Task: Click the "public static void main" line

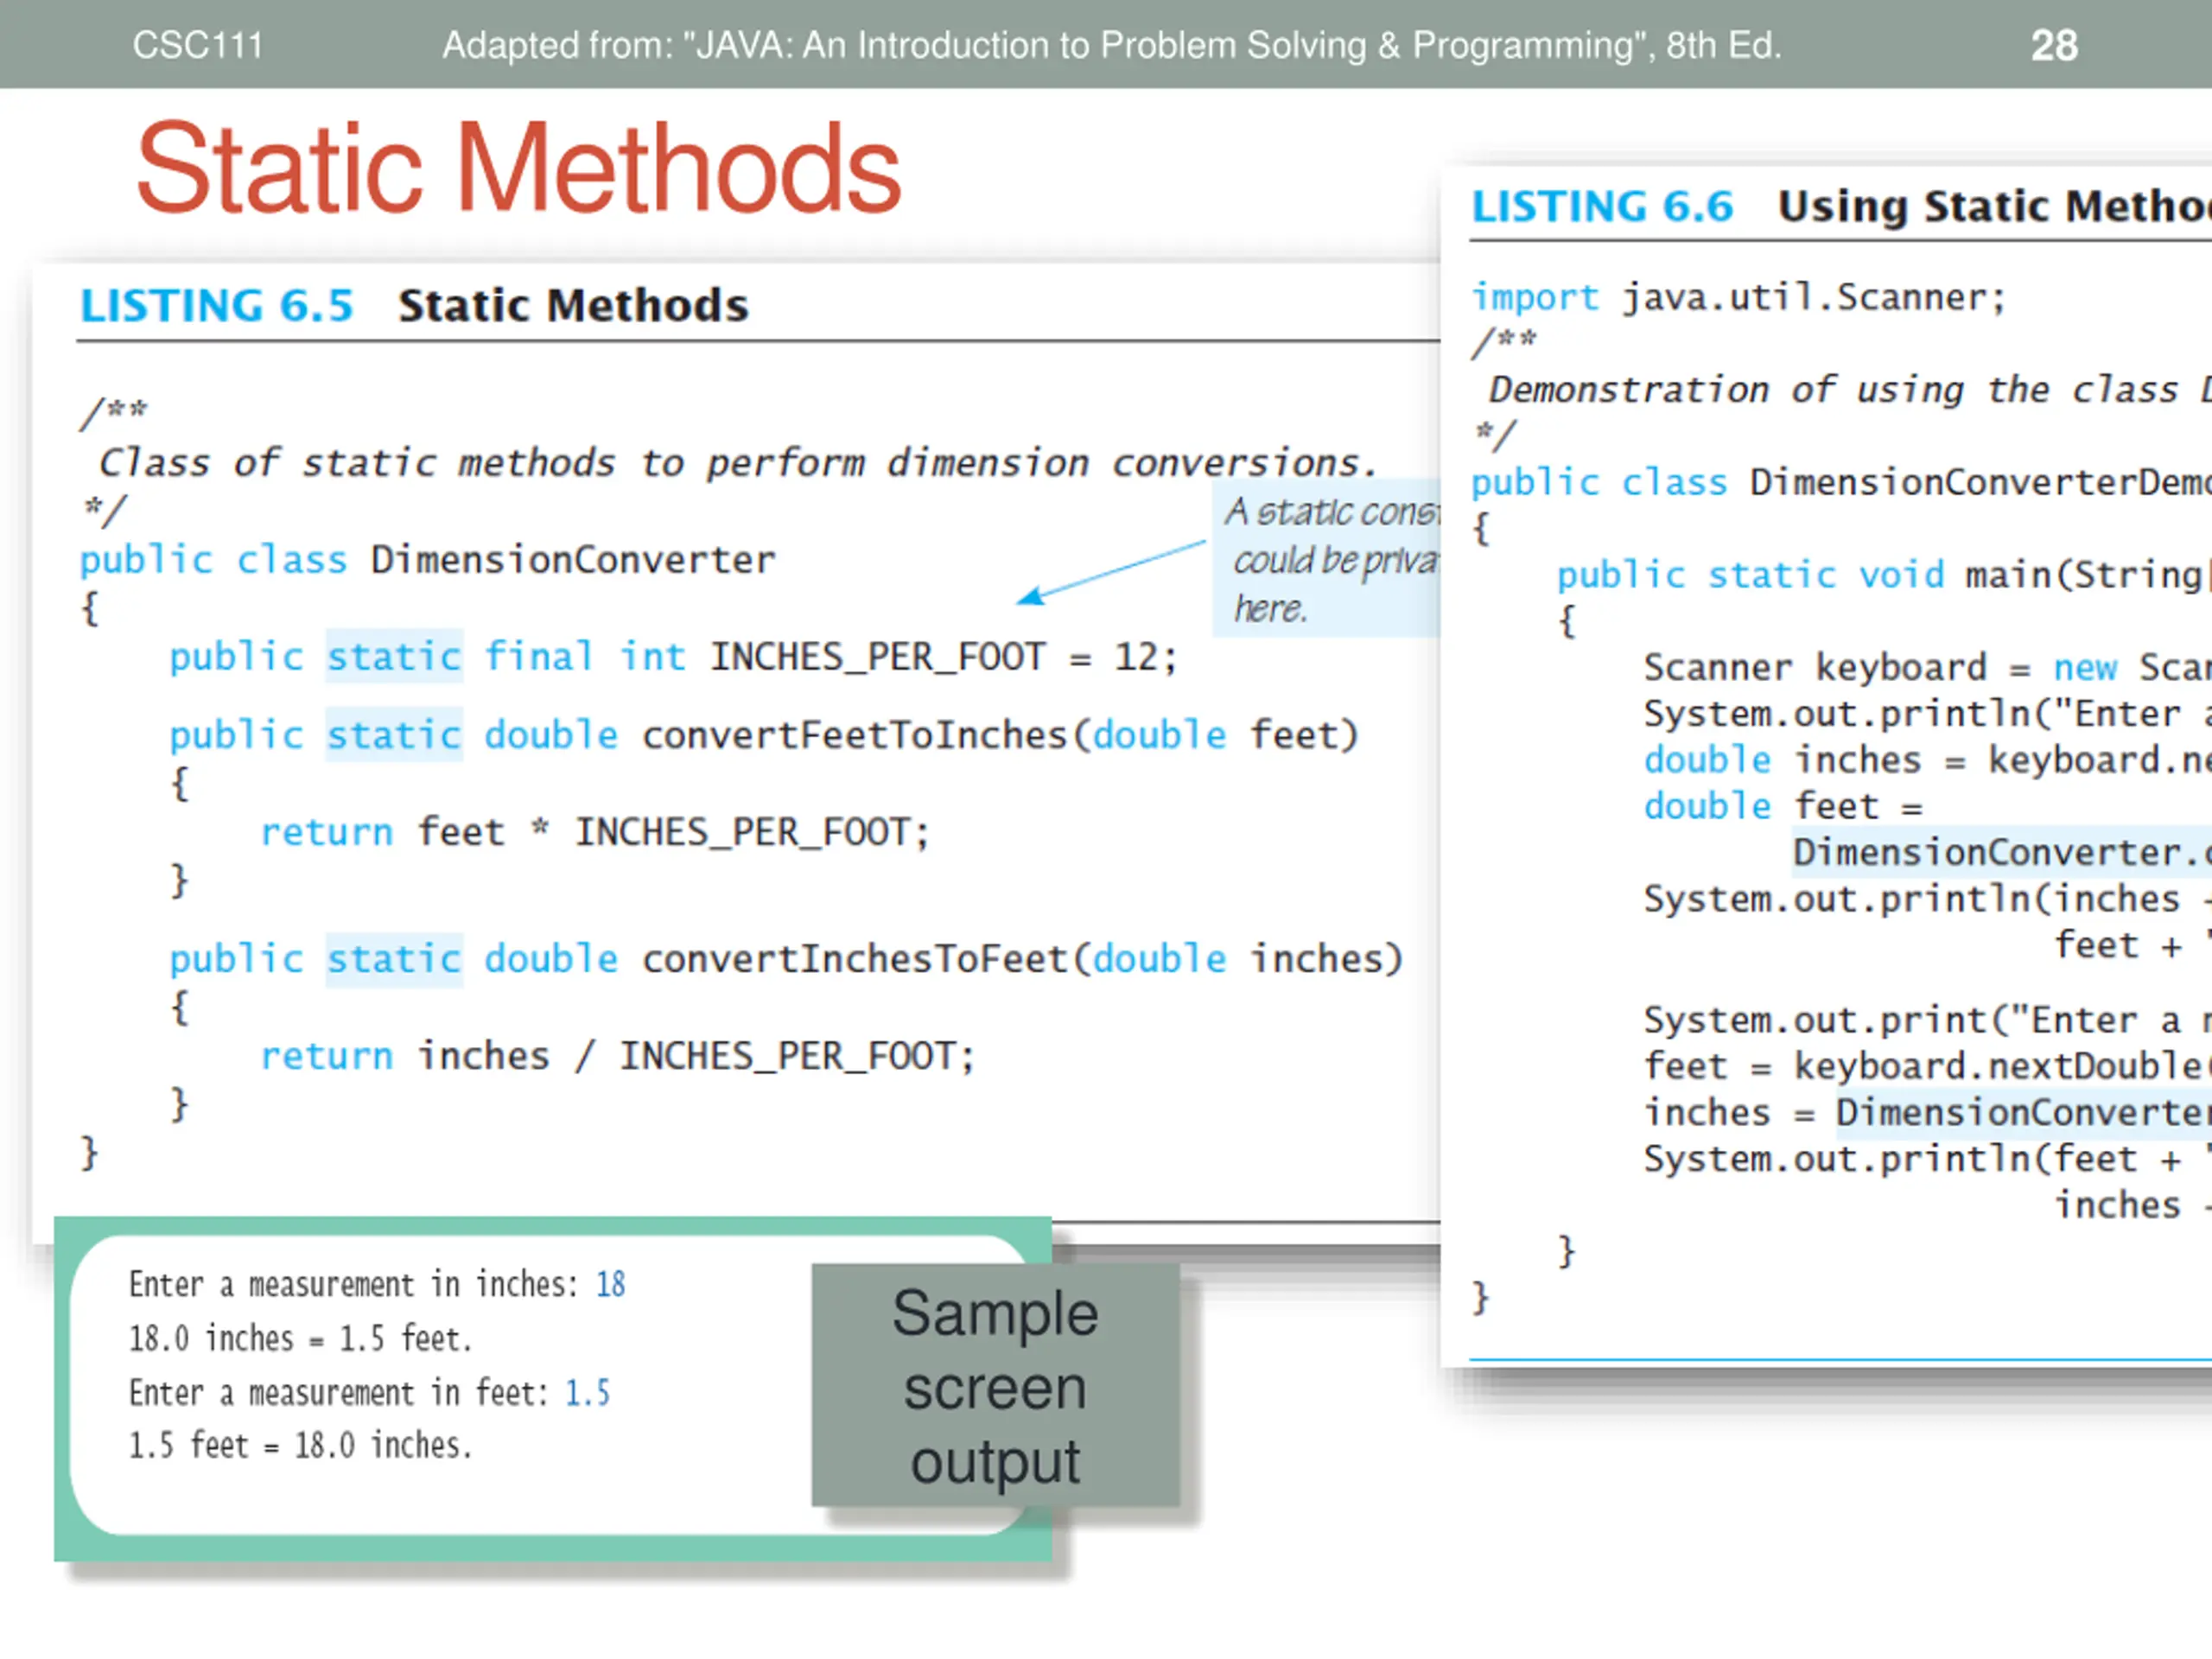Action: coord(1884,575)
